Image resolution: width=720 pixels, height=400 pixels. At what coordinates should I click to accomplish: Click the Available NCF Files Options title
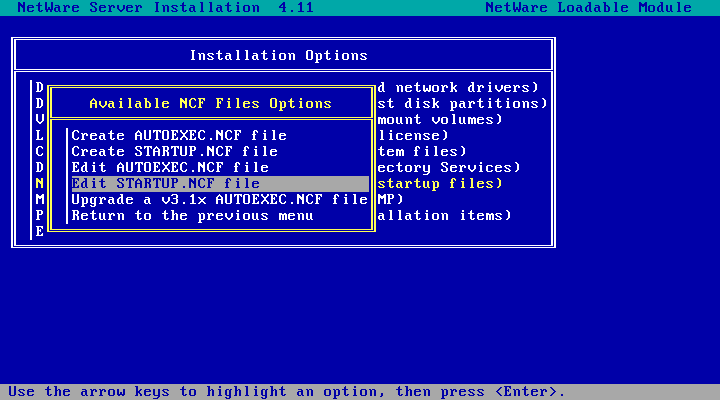[x=211, y=103]
